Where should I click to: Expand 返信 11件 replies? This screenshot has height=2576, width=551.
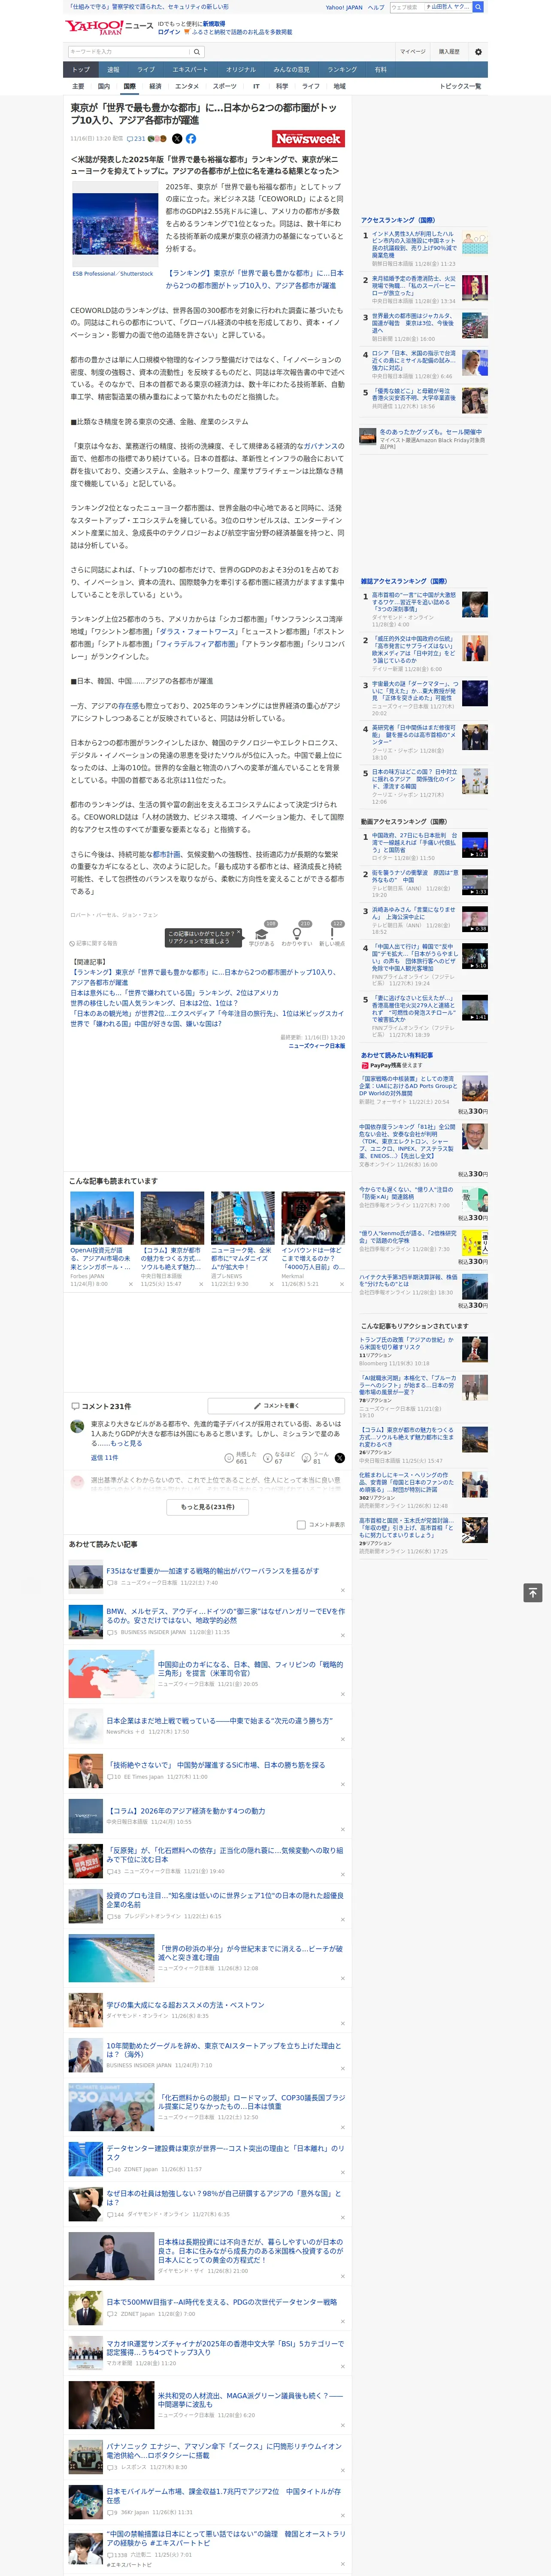click(x=105, y=1457)
